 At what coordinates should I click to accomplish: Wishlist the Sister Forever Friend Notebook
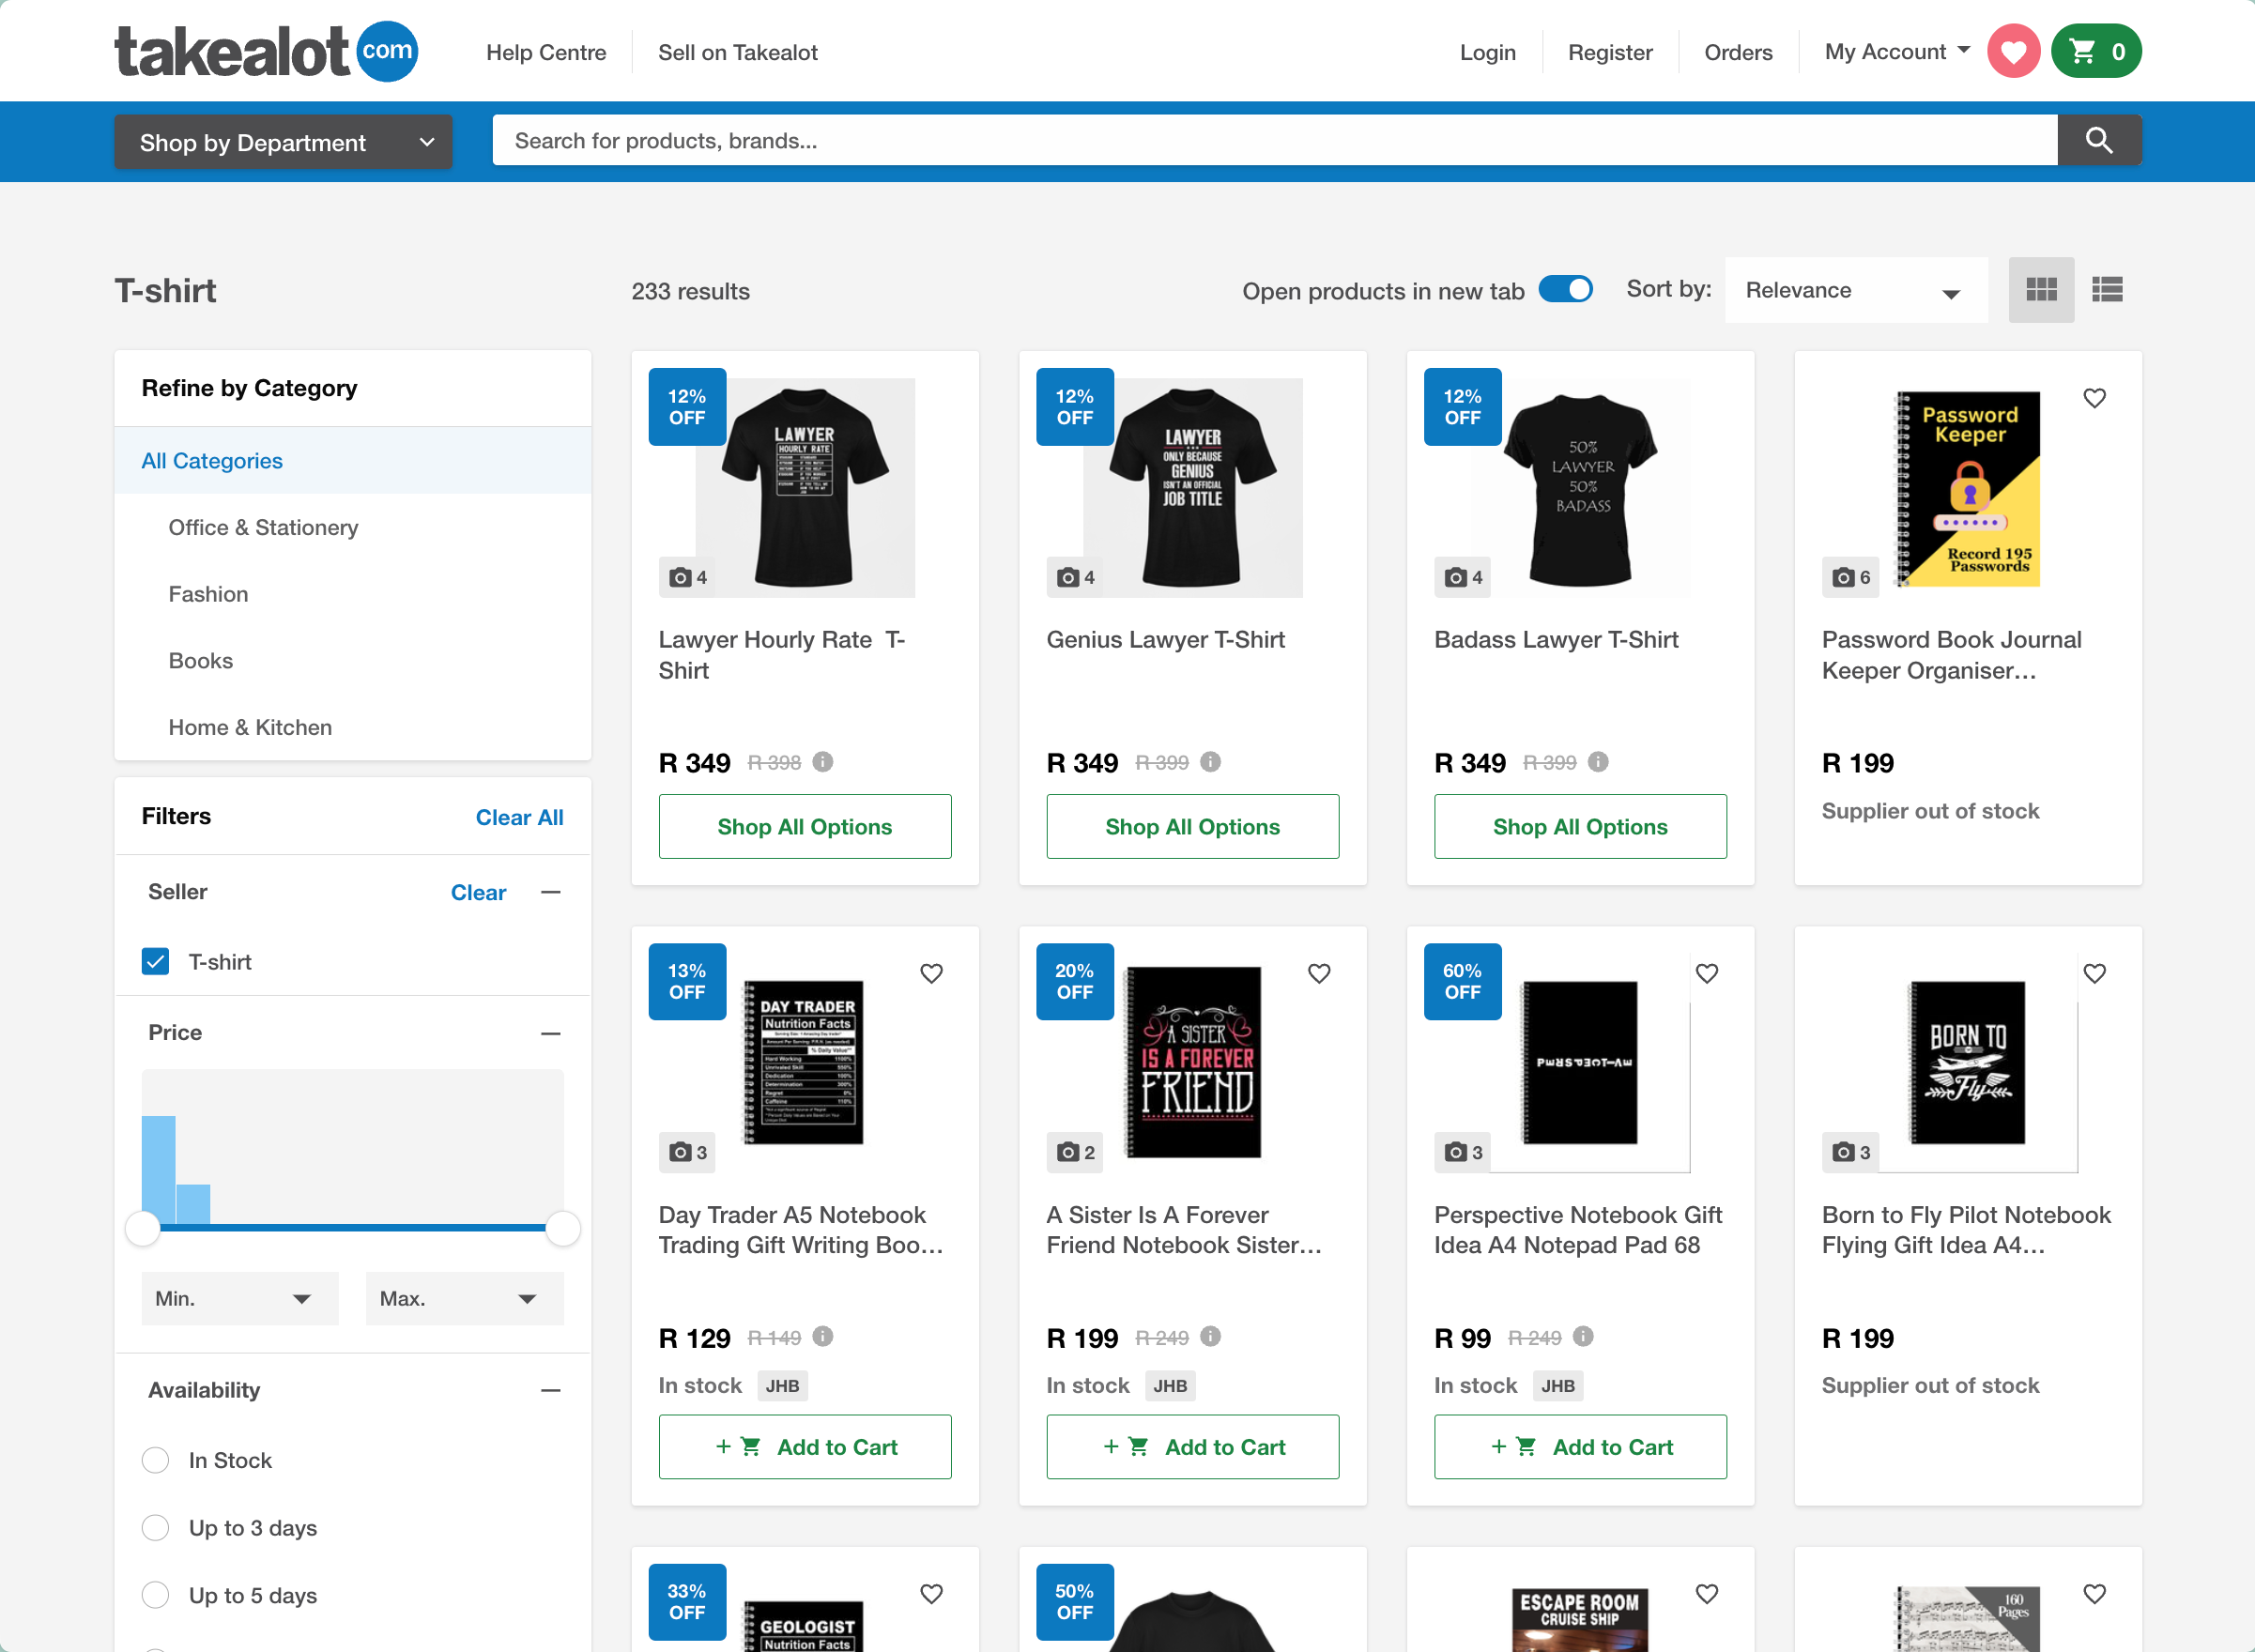pos(1318,973)
